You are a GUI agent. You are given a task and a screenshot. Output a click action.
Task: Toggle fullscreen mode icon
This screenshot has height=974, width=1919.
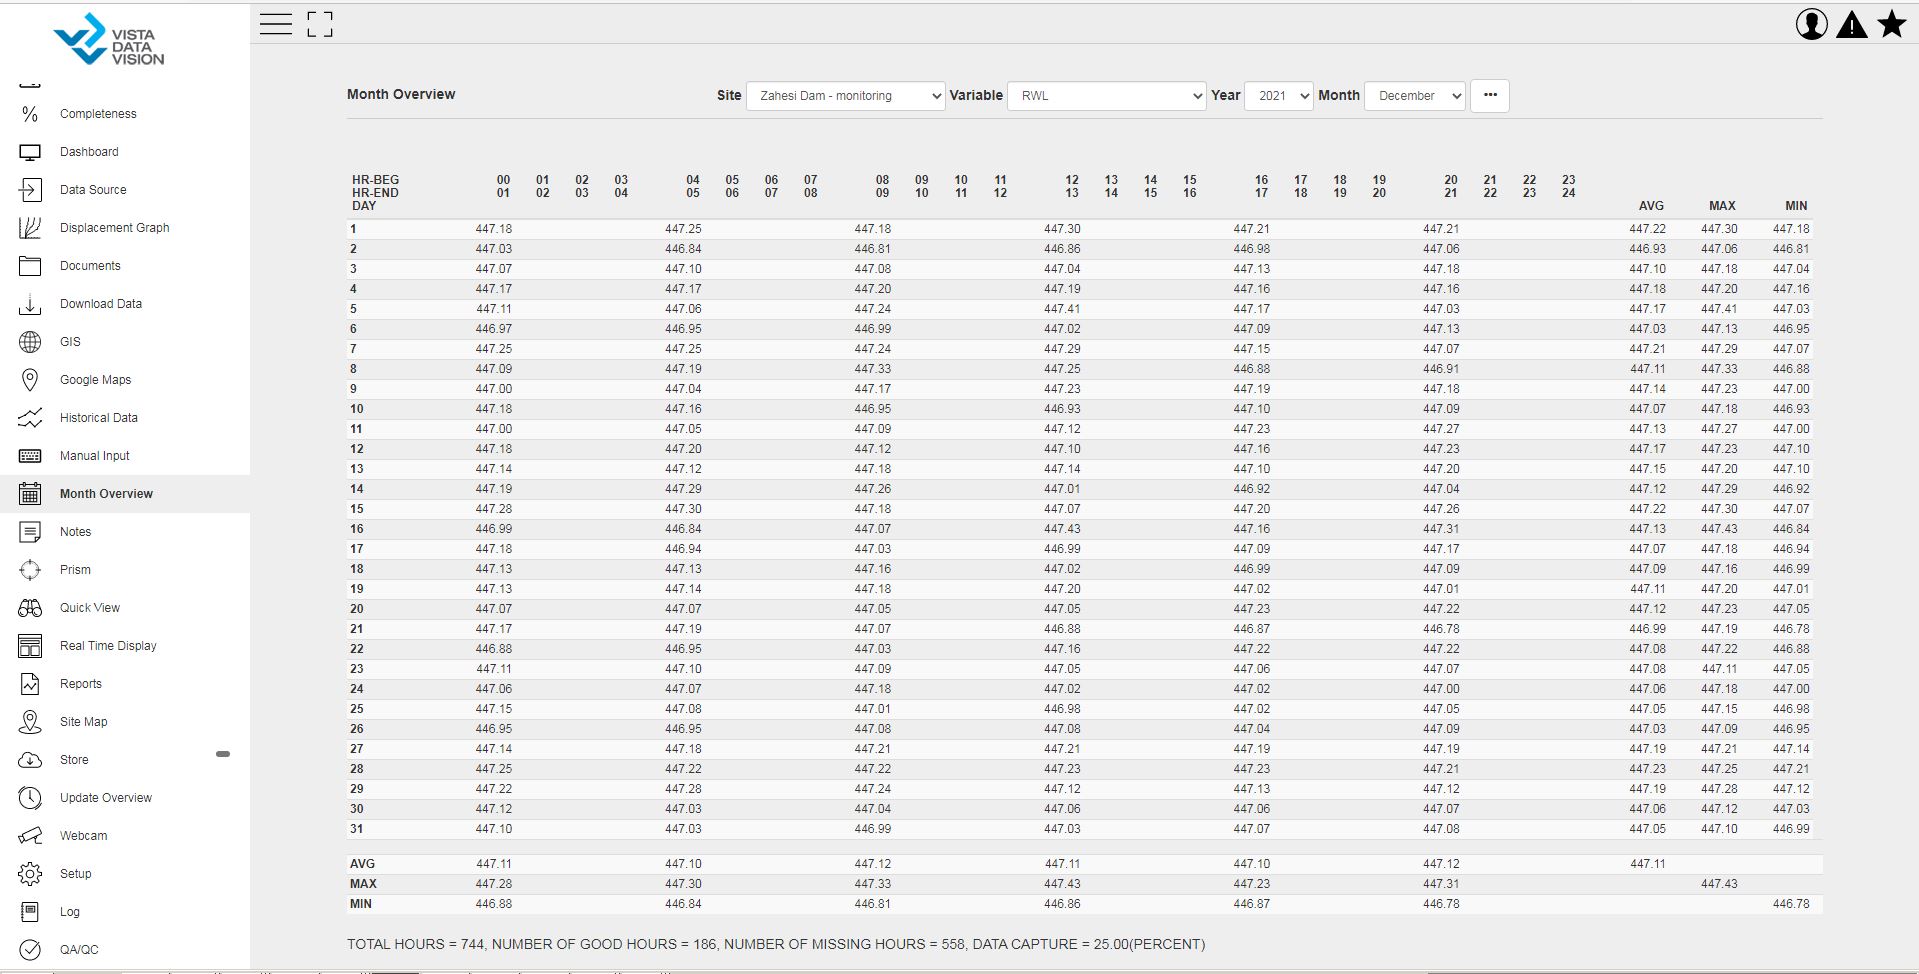click(320, 24)
